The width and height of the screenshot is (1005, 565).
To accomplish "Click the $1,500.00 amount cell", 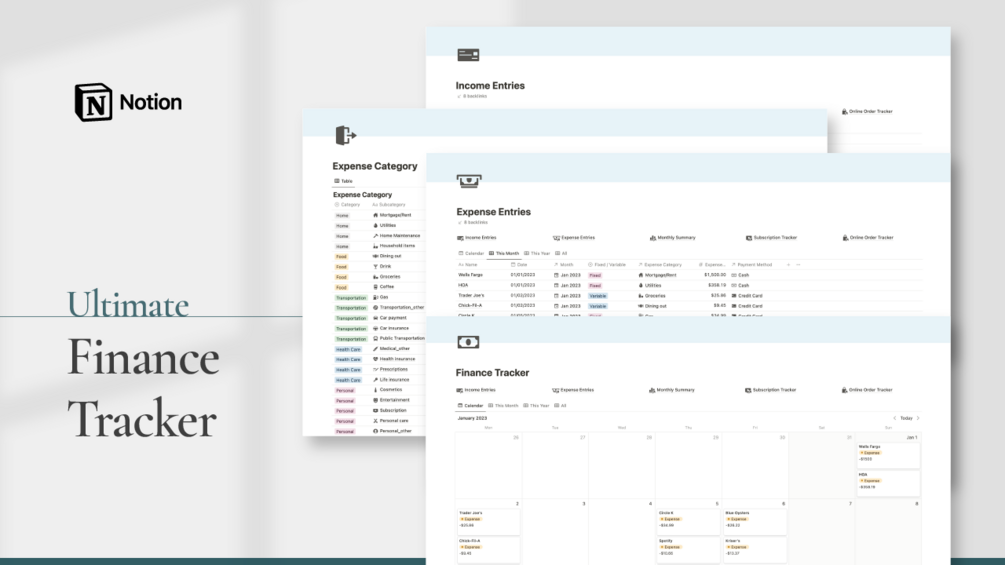I will tap(715, 275).
